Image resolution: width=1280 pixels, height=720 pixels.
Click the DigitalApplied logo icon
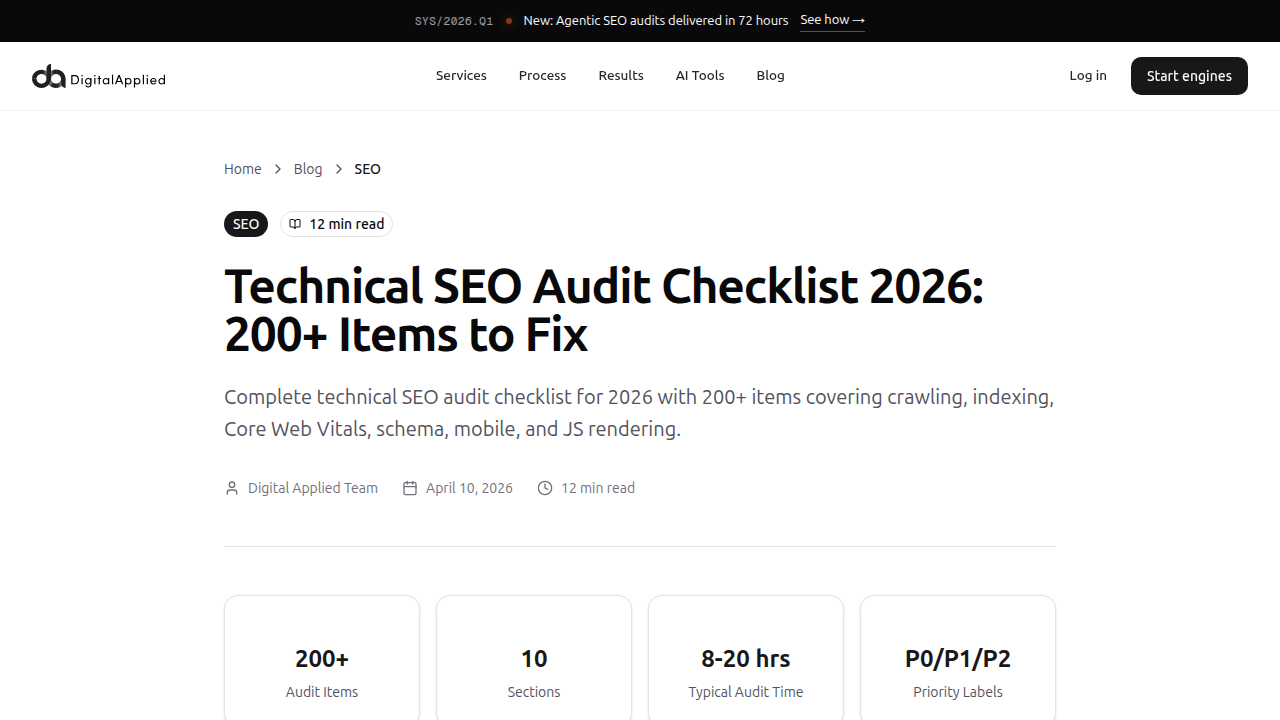click(47, 76)
